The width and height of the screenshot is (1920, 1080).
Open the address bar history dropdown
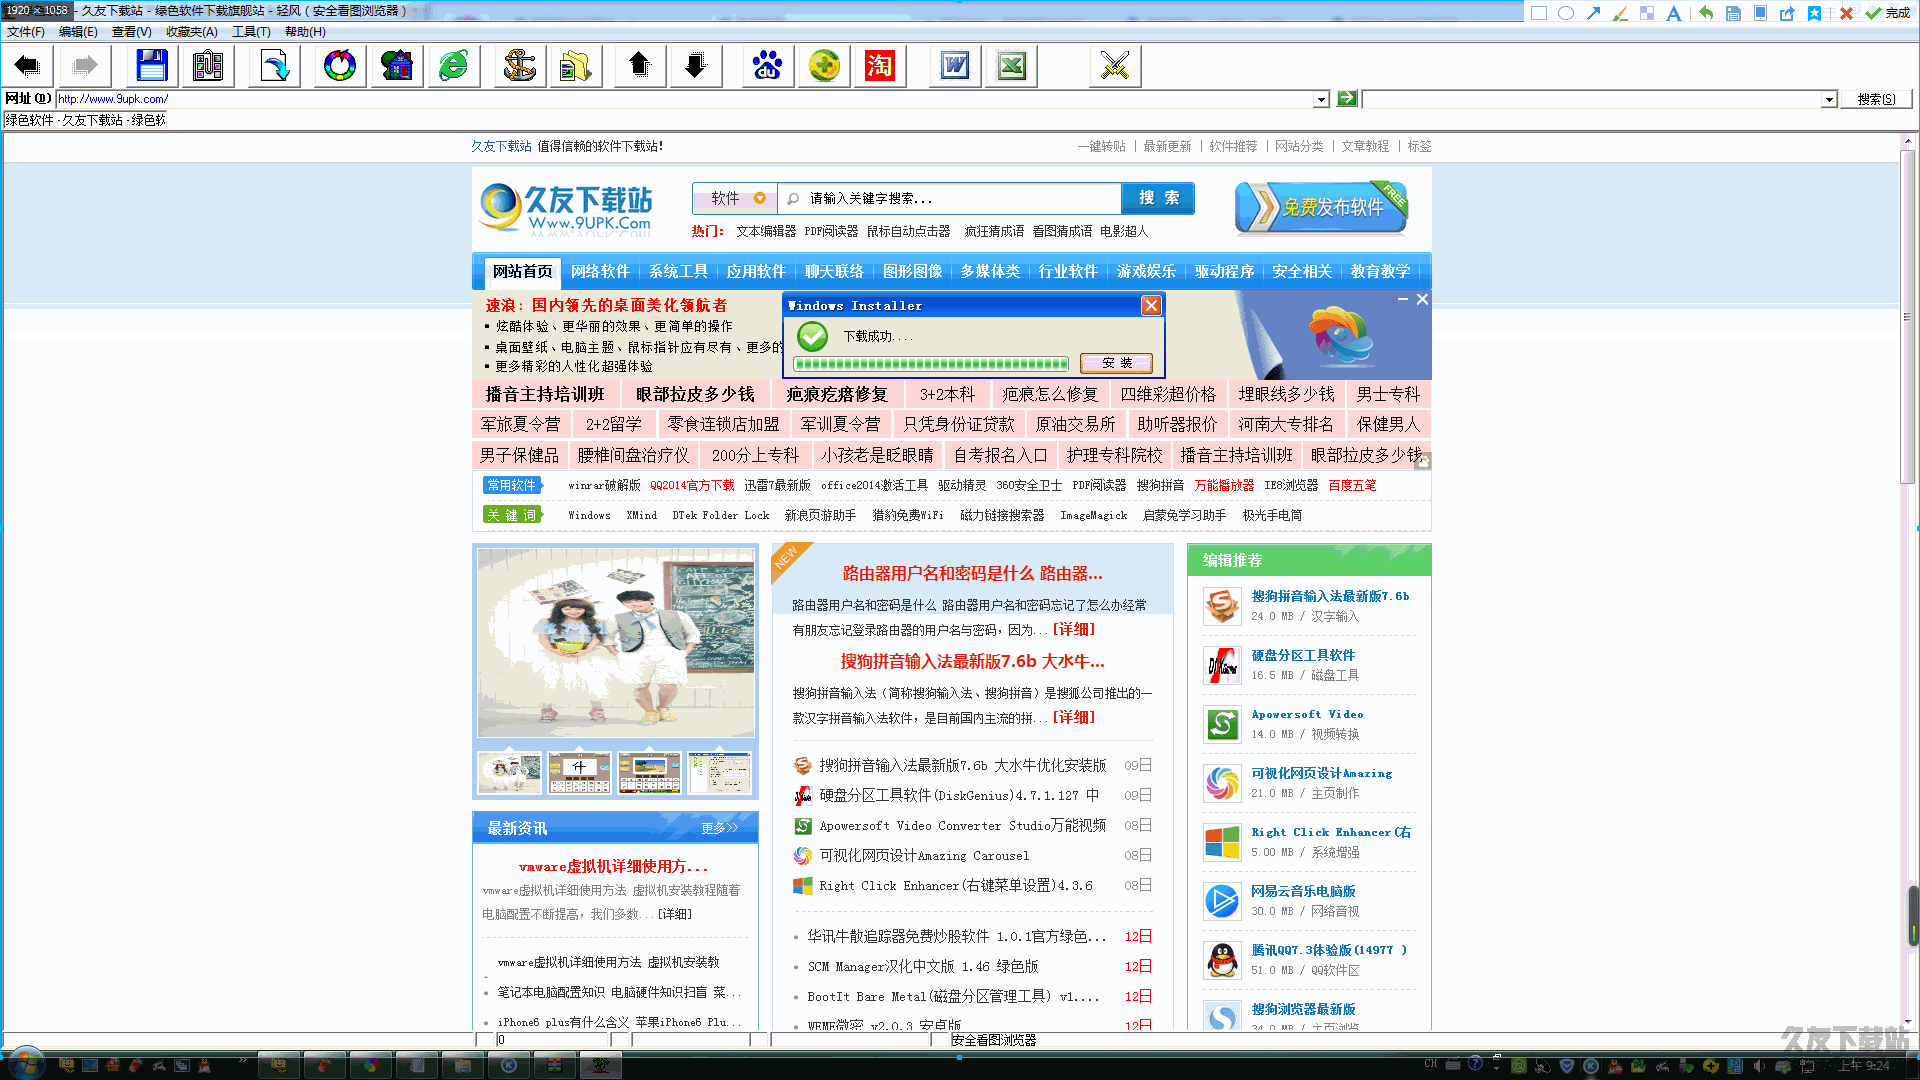click(1321, 99)
